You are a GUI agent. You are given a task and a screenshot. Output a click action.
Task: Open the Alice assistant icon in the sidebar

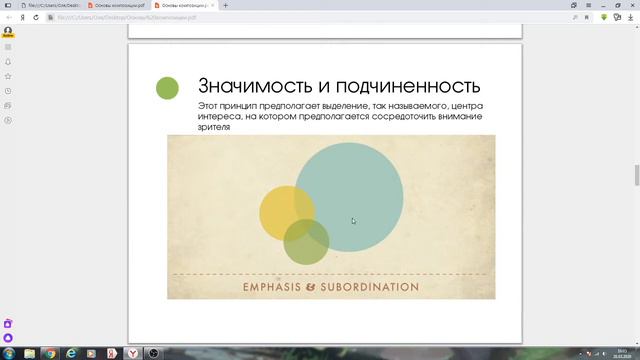tap(8, 338)
